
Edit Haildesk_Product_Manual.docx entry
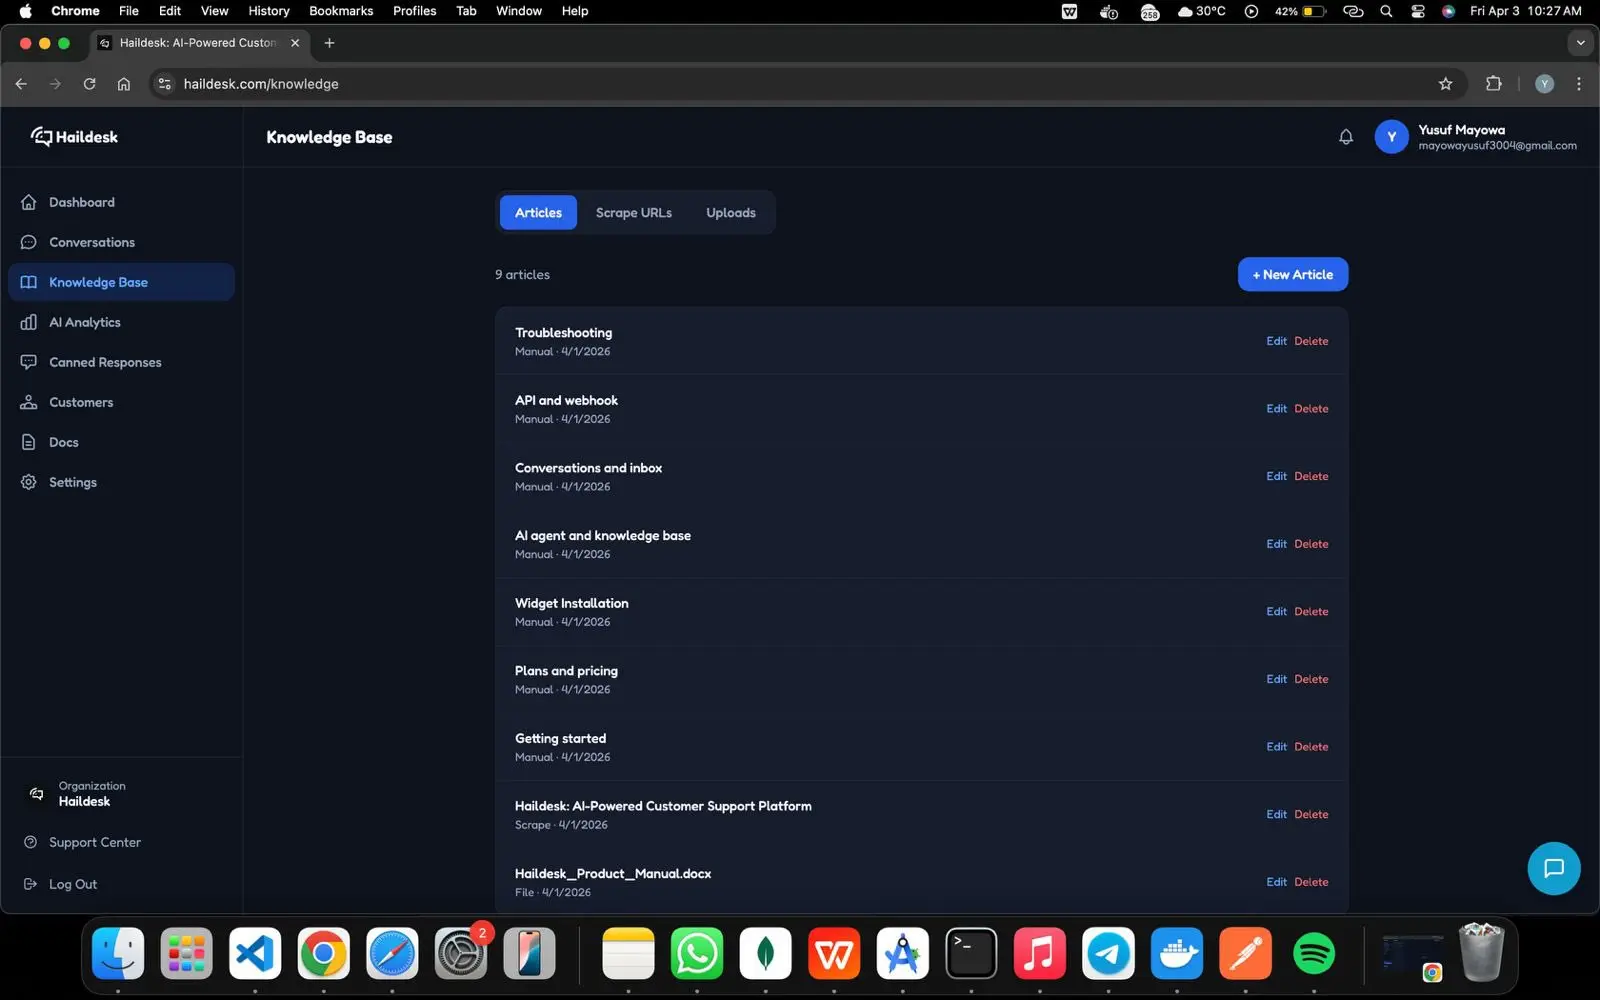point(1276,882)
